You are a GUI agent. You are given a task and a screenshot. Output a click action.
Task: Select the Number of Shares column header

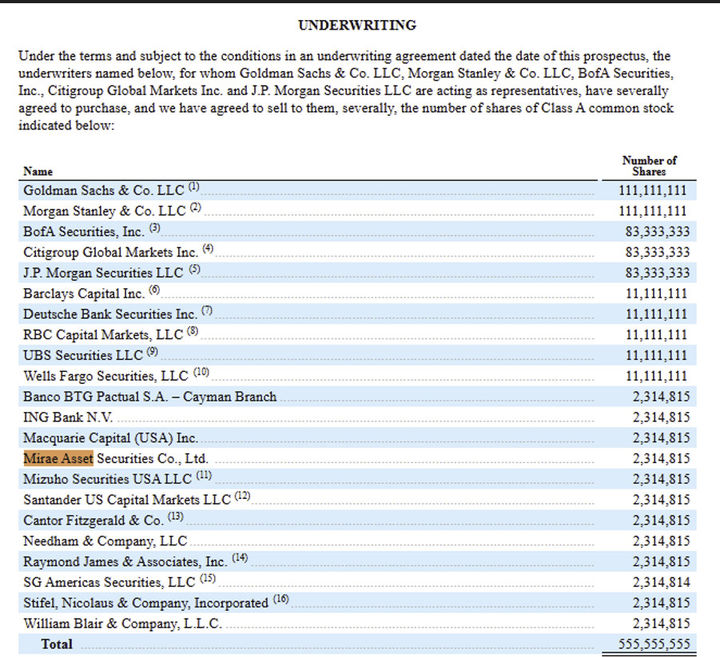[x=649, y=166]
